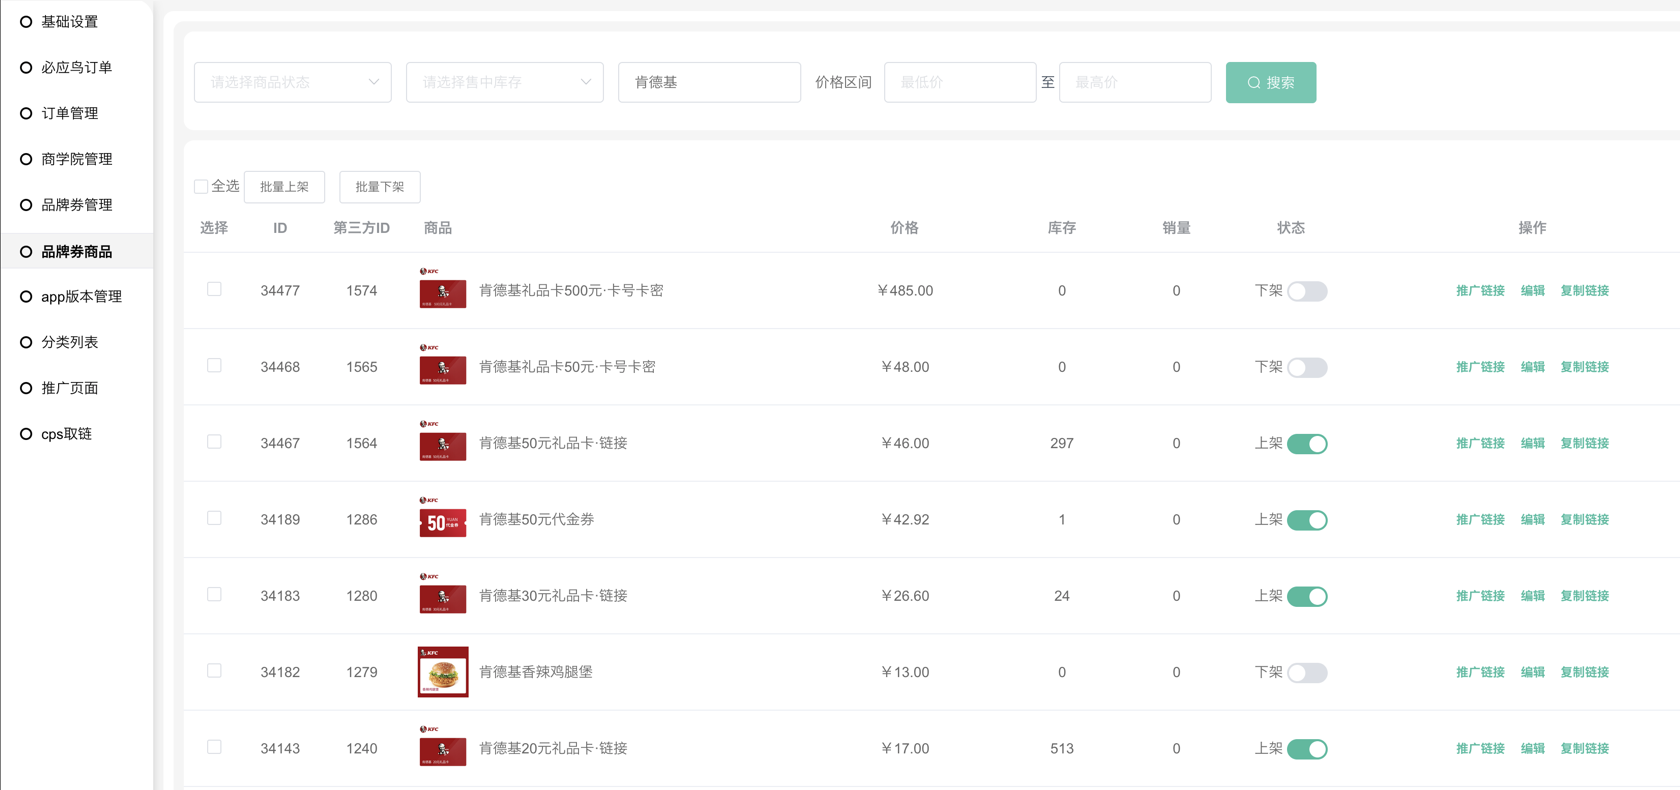Click the circle icon beside 订单管理

(26, 114)
